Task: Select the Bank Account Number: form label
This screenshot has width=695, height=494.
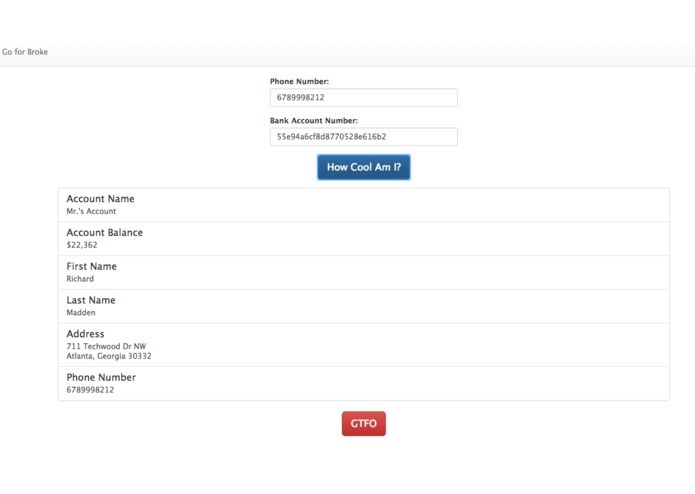Action: (x=314, y=121)
